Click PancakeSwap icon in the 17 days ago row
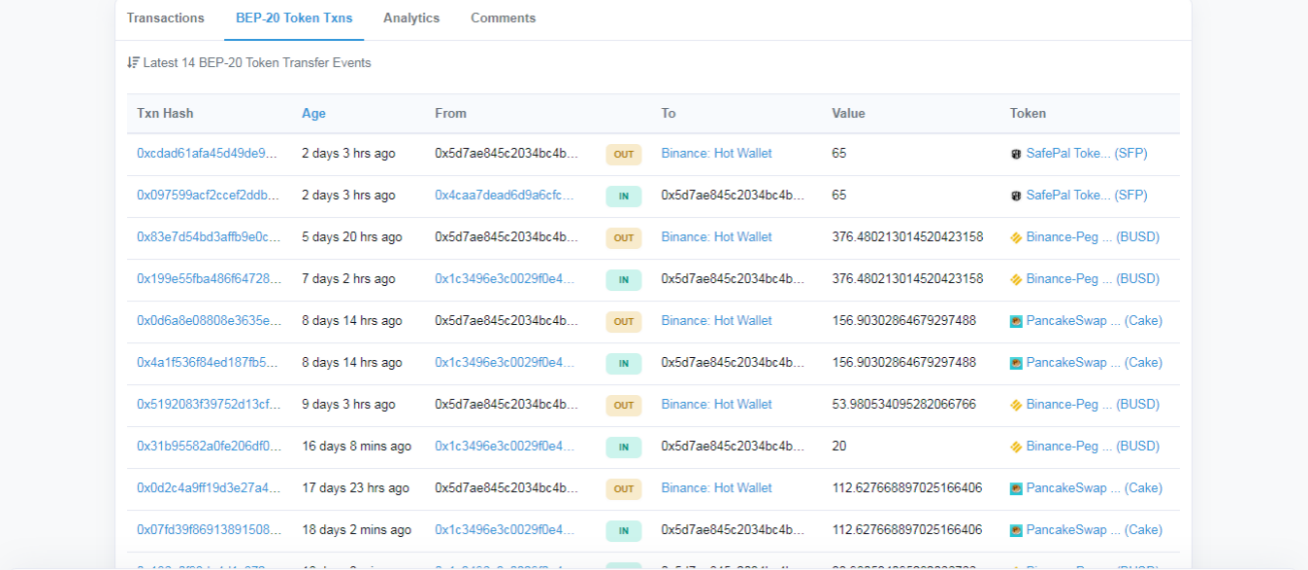This screenshot has width=1308, height=570. (1016, 489)
